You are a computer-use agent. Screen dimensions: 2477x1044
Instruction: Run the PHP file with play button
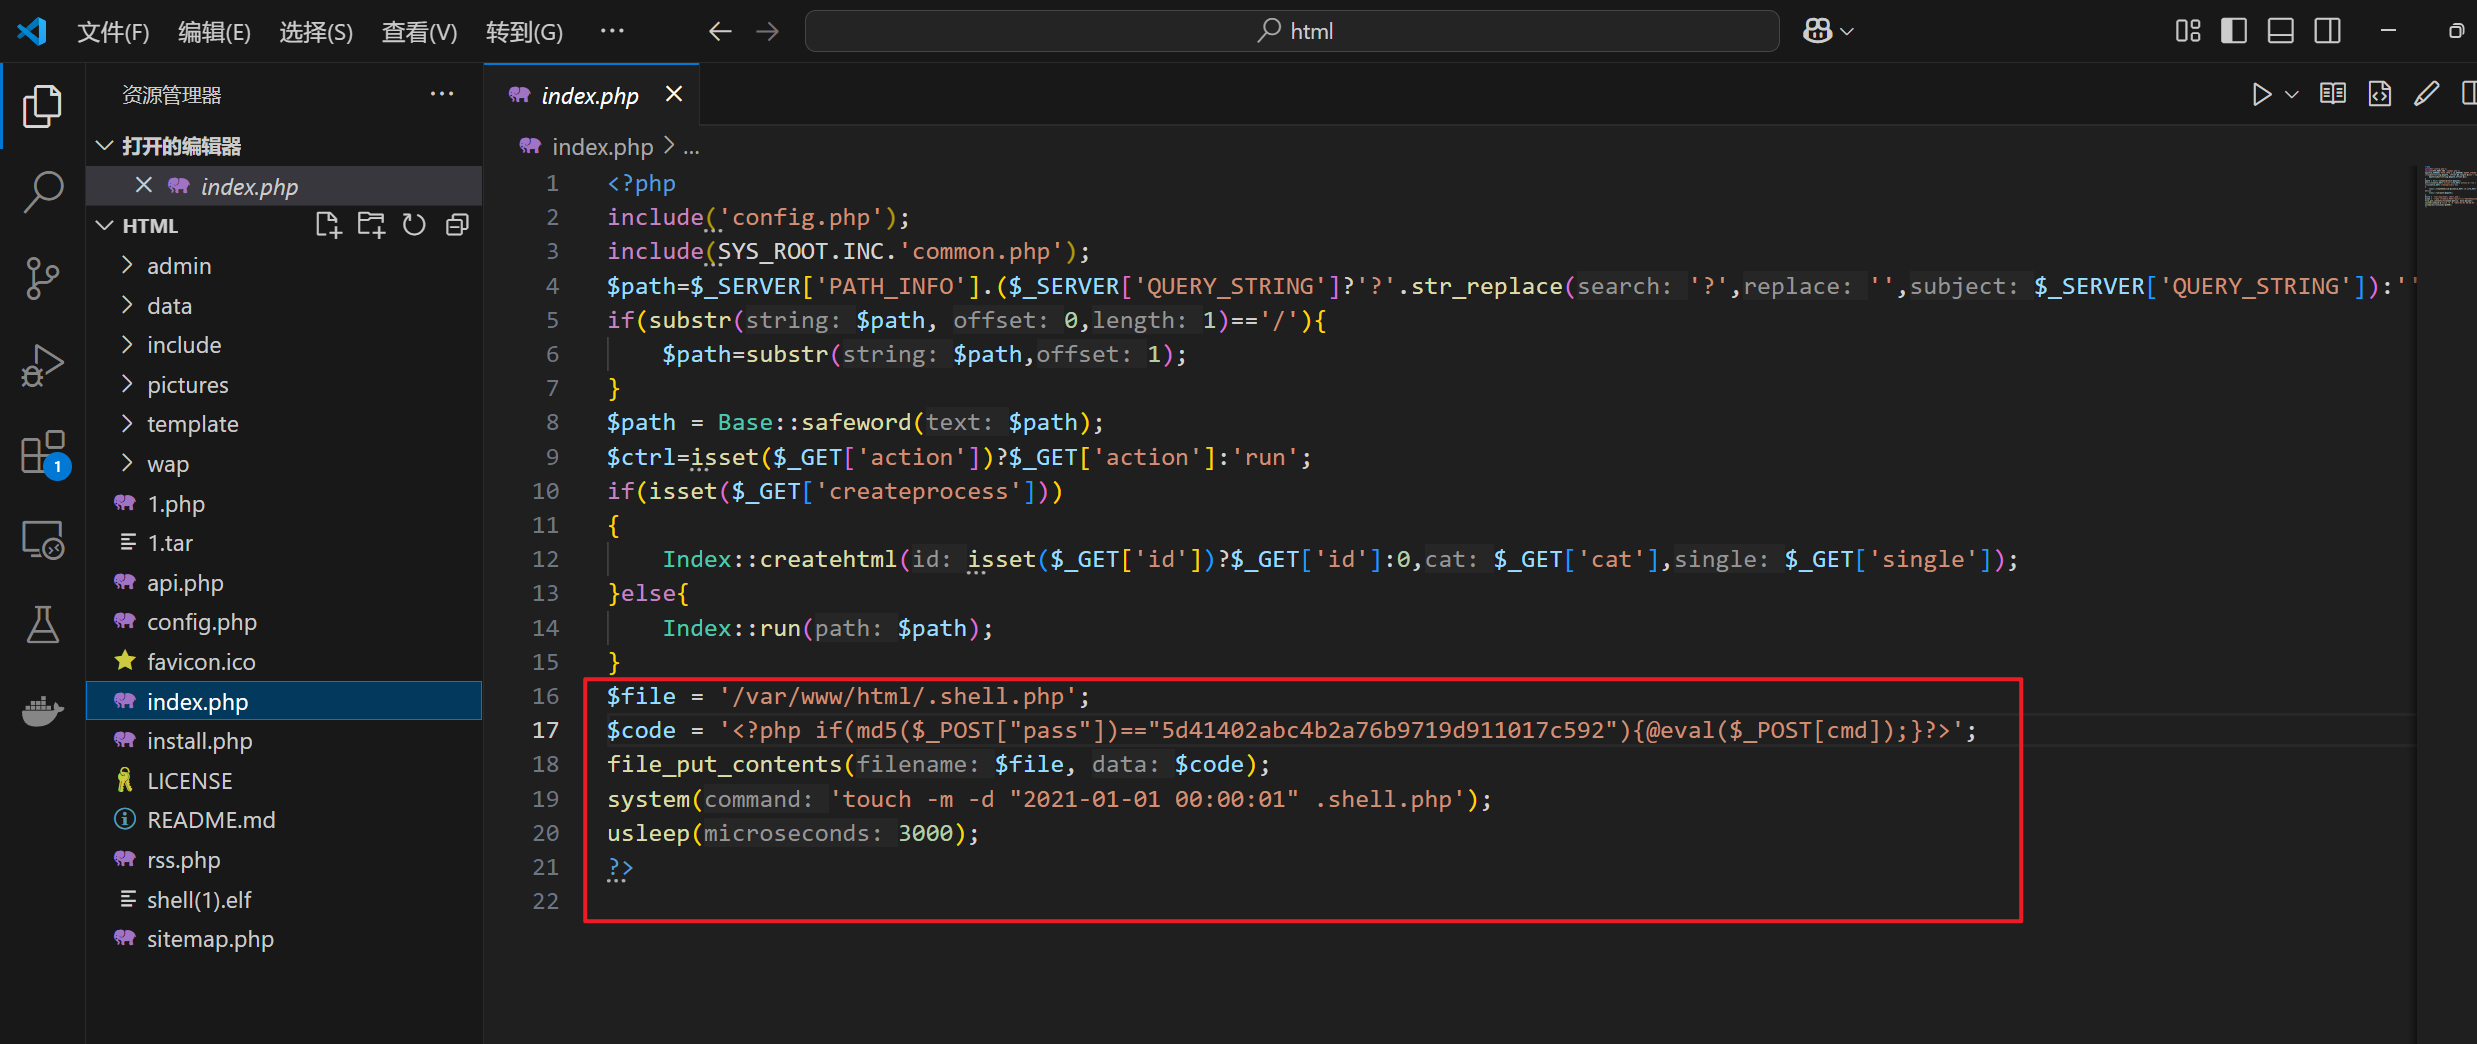(2261, 94)
